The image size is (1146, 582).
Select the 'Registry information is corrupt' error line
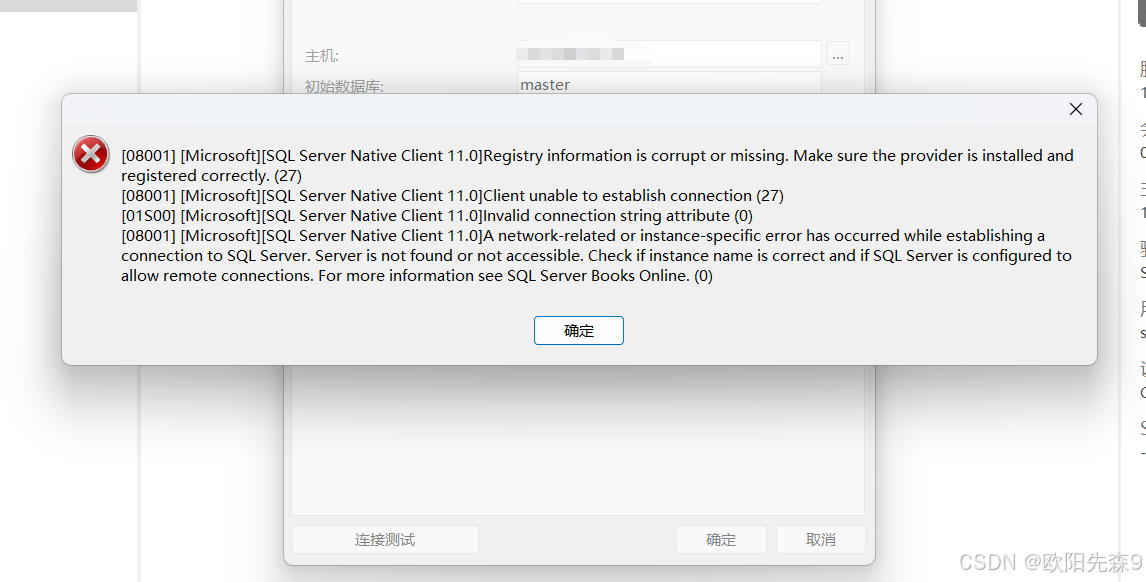(x=597, y=165)
